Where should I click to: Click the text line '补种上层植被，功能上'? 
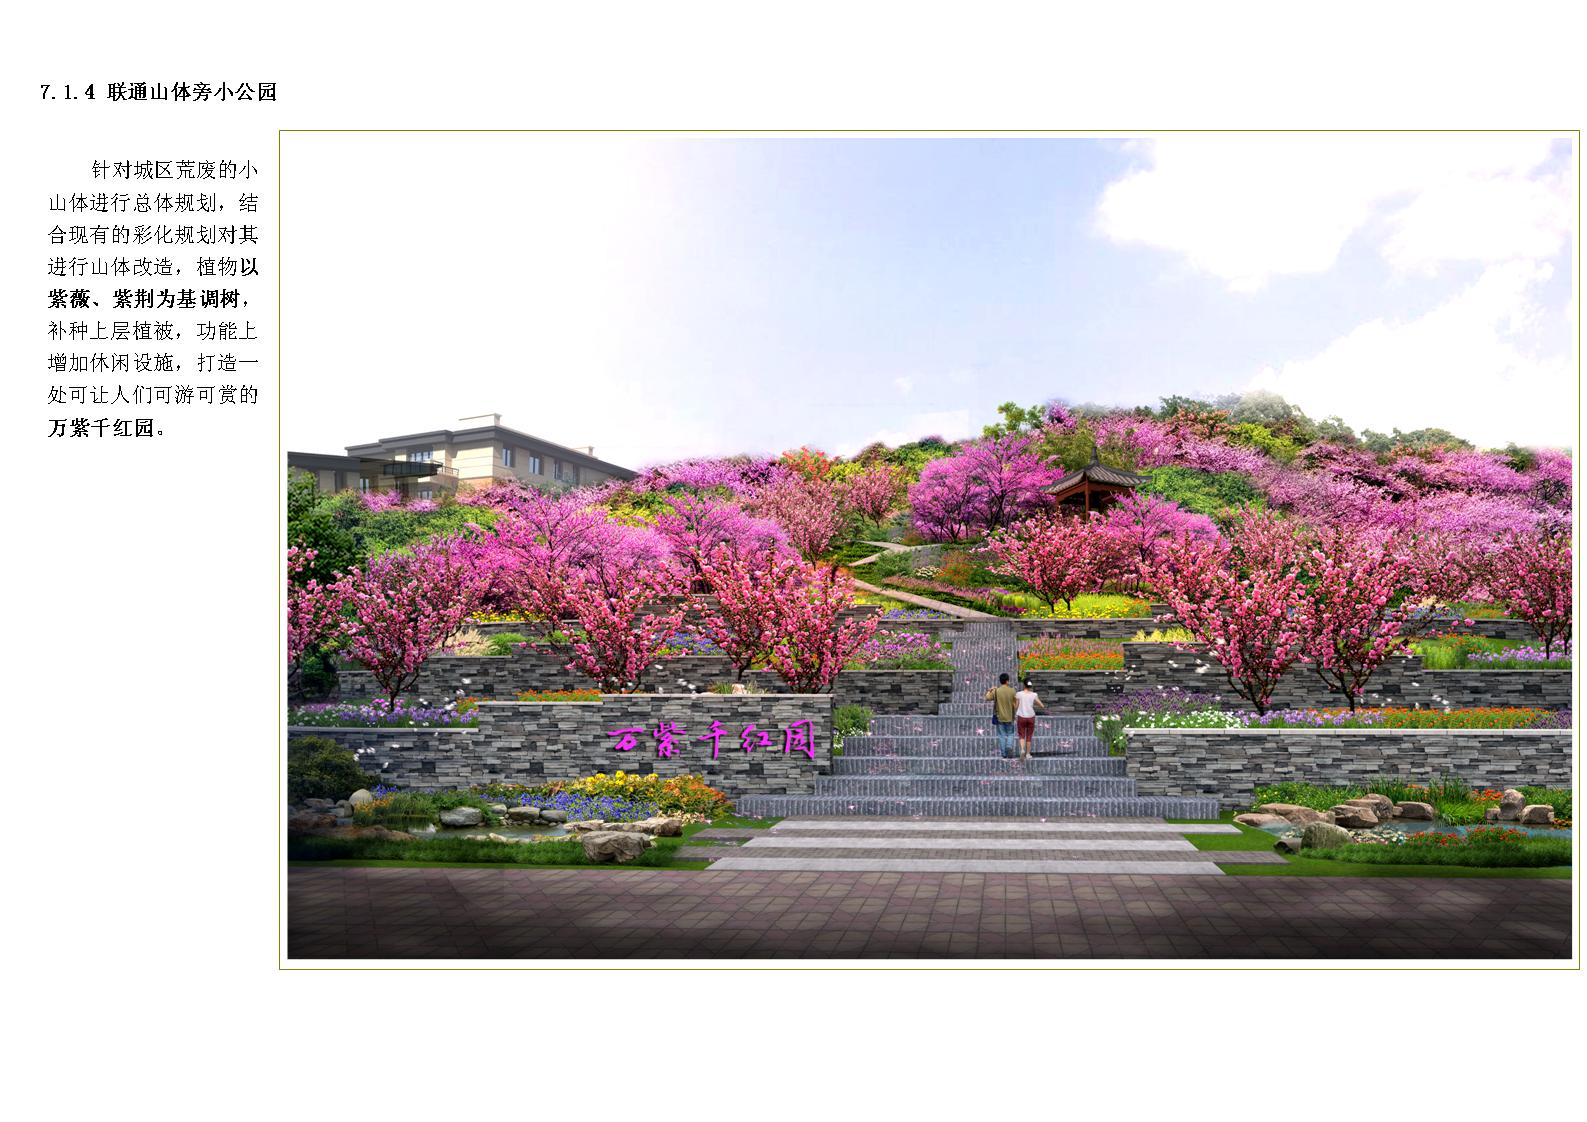[154, 331]
